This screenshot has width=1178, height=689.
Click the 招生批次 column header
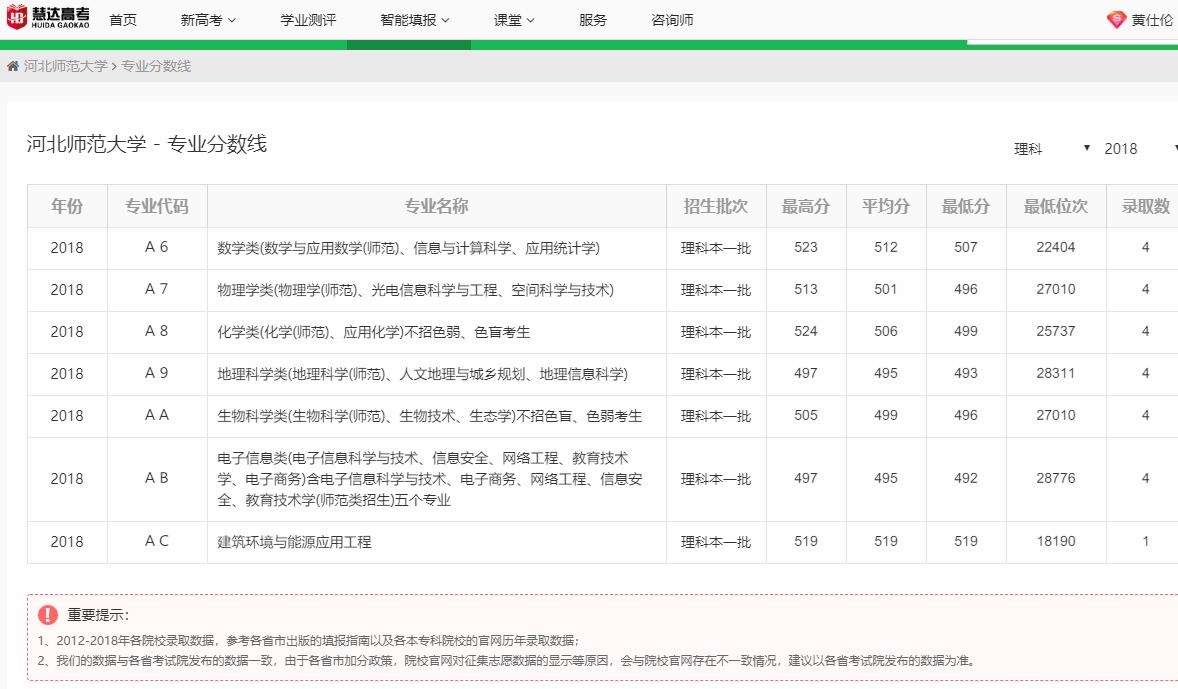point(716,206)
